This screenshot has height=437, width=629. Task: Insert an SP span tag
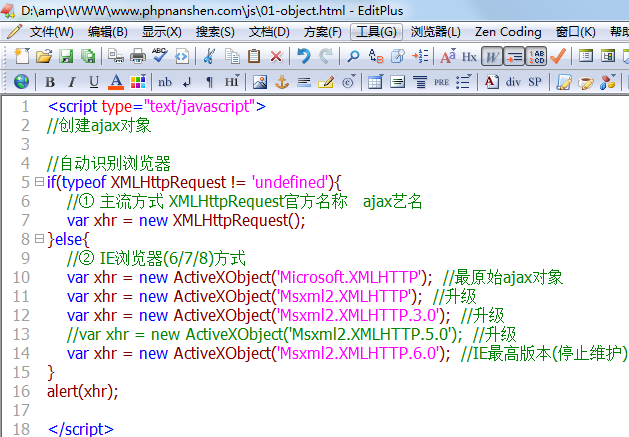coord(535,82)
